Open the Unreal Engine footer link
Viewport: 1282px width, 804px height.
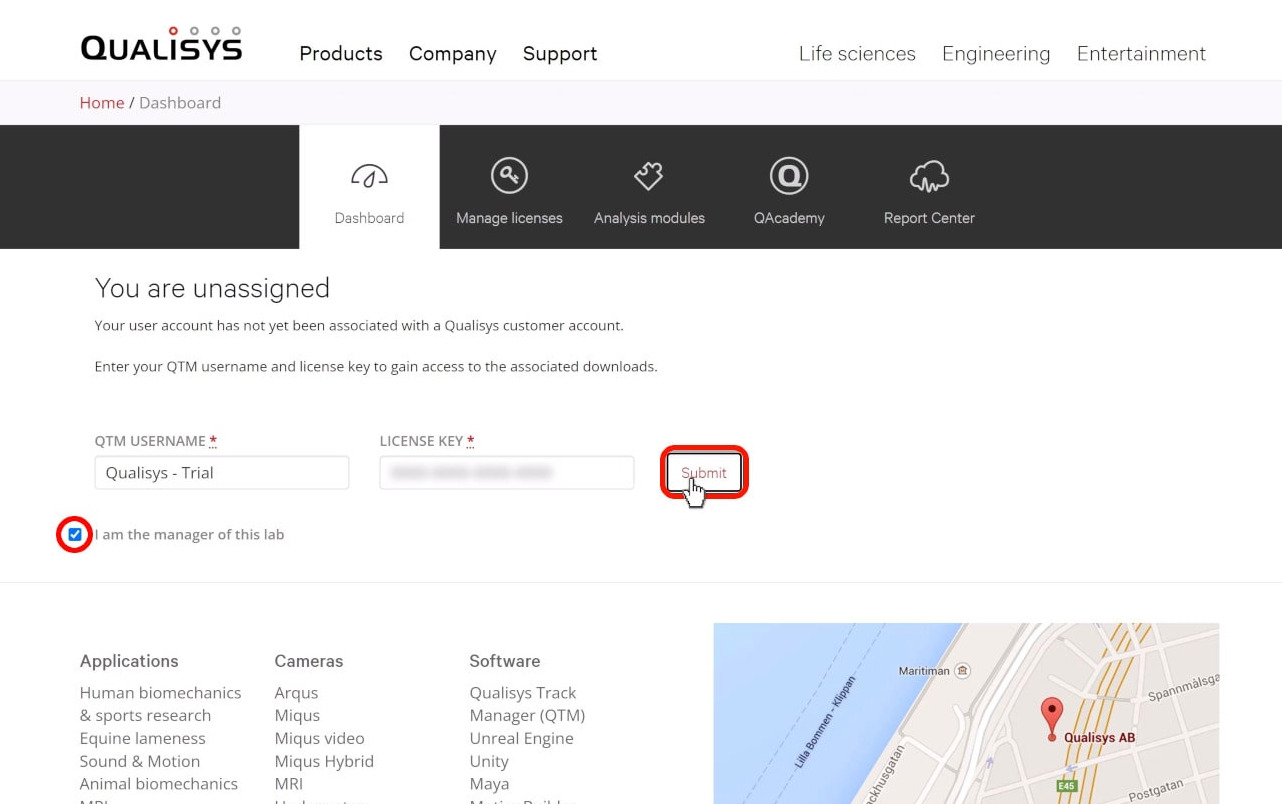(521, 738)
